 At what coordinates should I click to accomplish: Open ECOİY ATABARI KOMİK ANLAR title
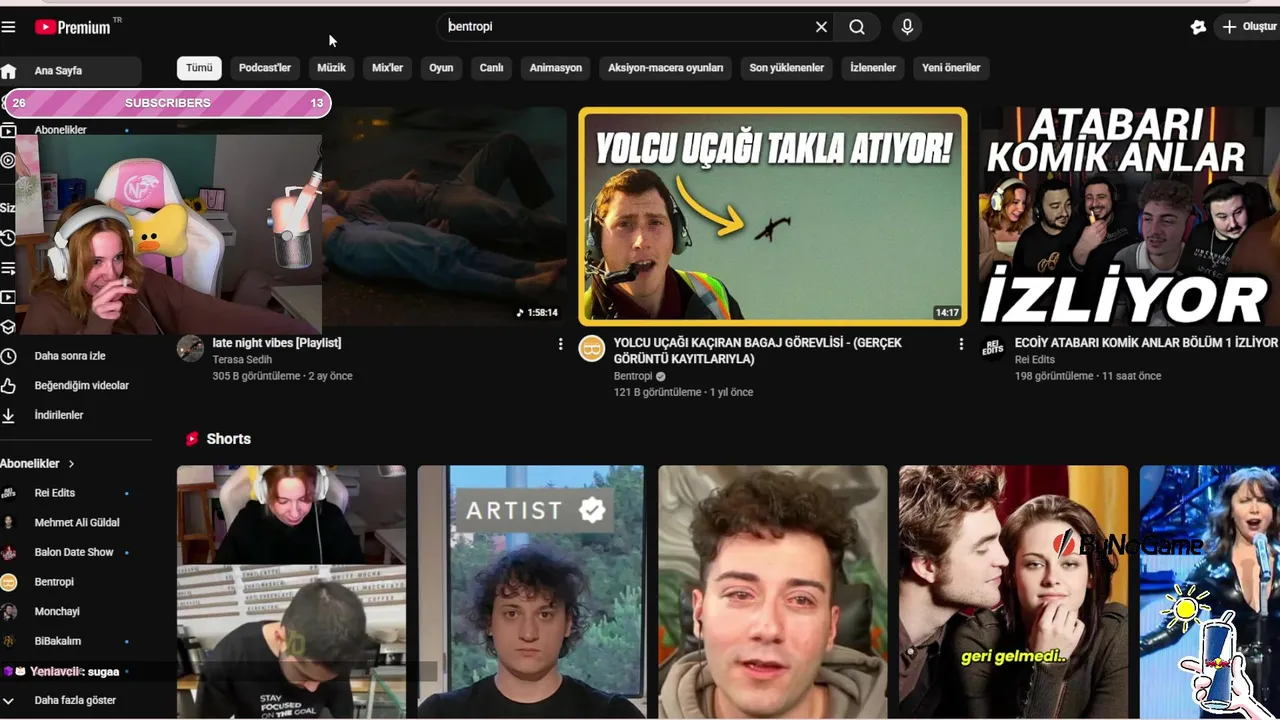pos(1146,343)
